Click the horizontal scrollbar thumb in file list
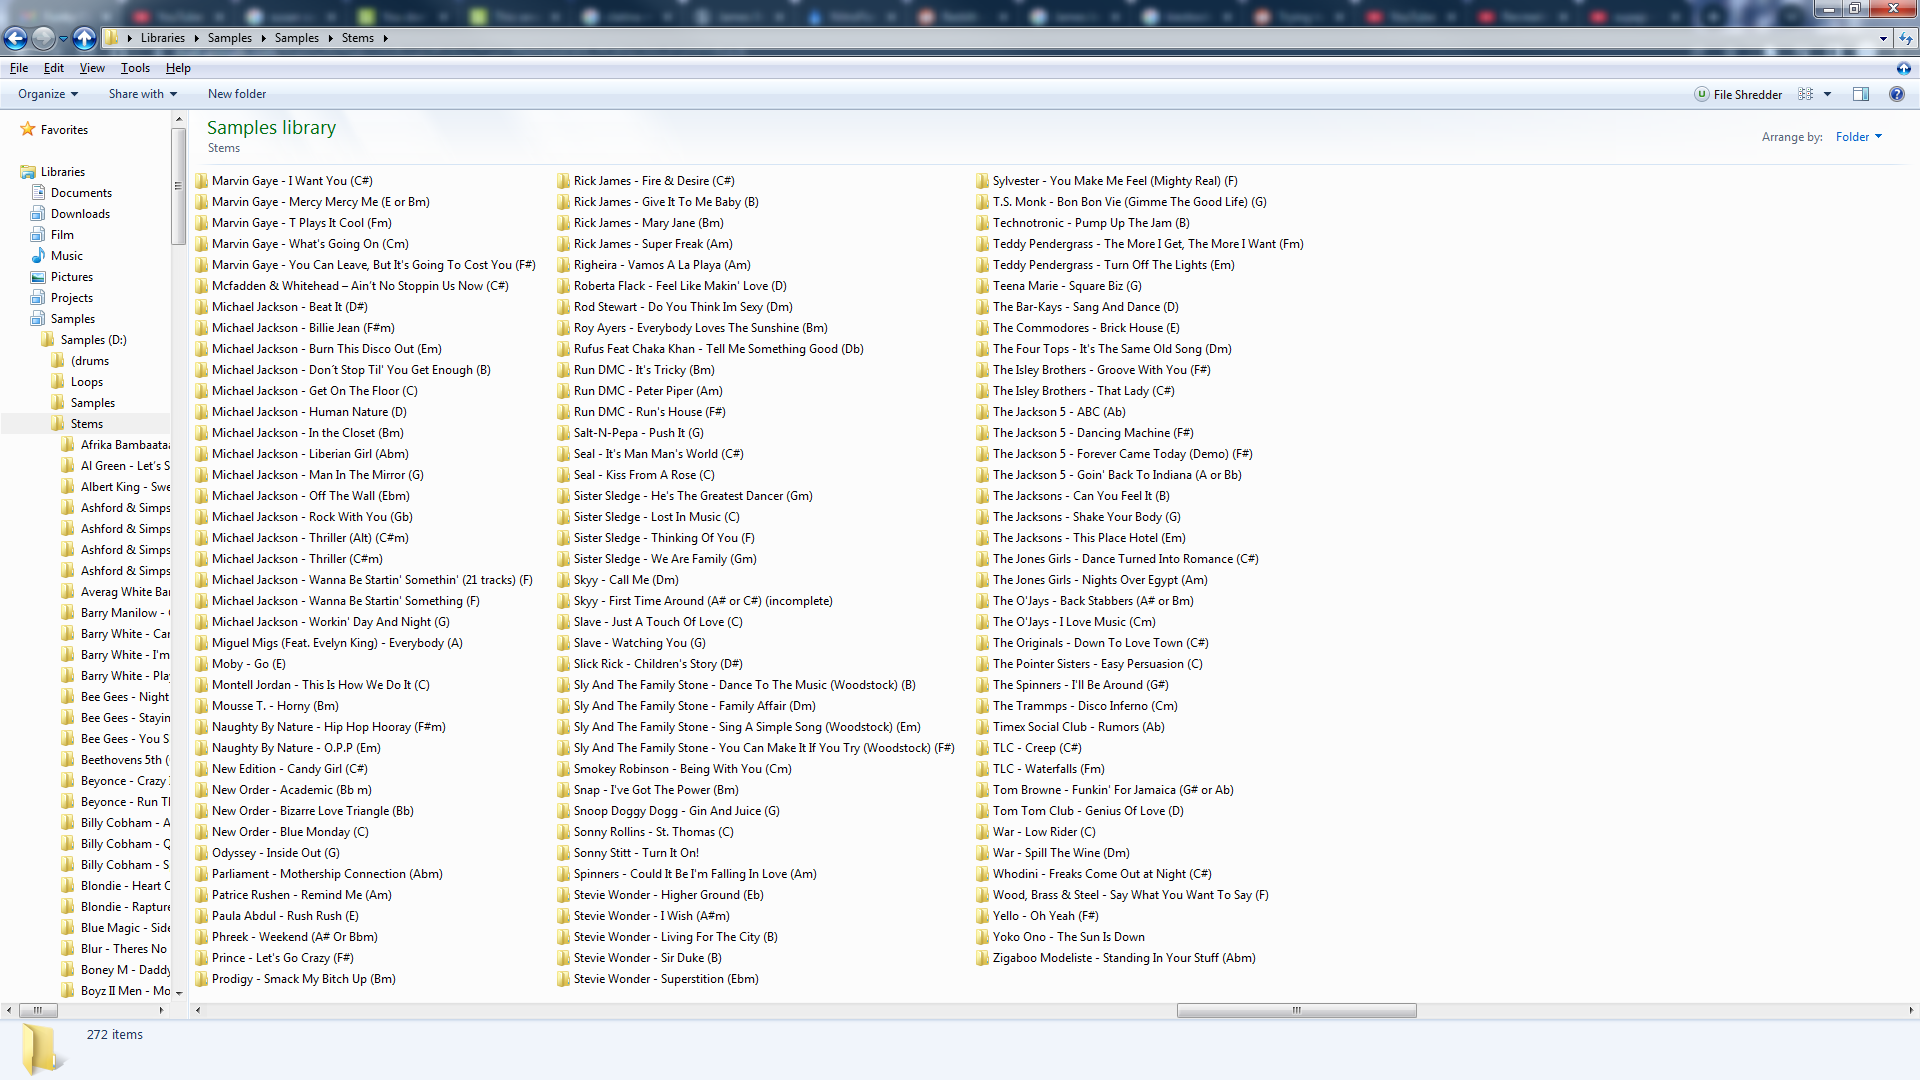The width and height of the screenshot is (1920, 1080). pyautogui.click(x=1296, y=1010)
